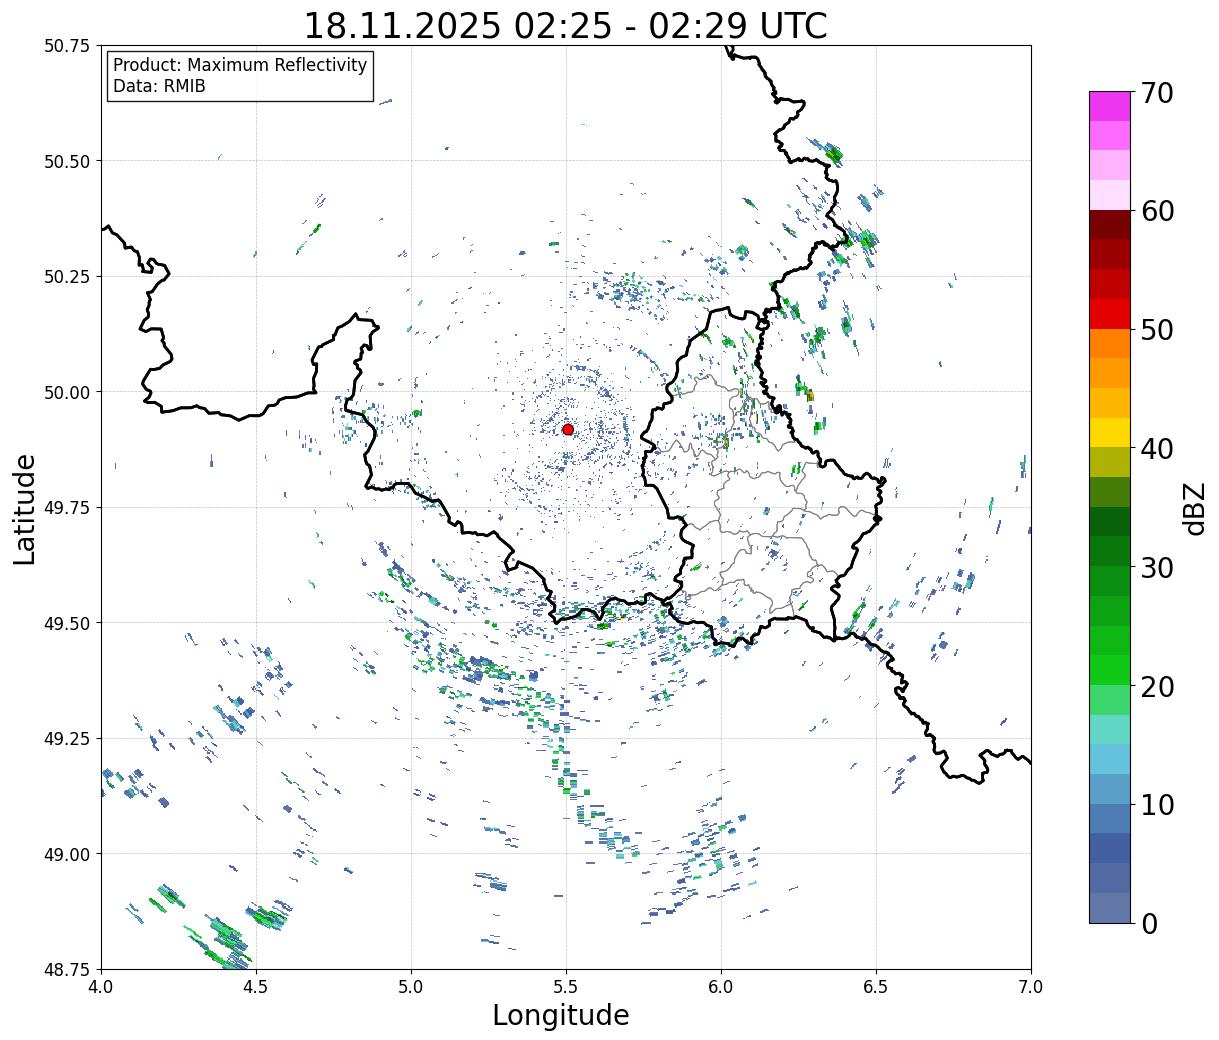Click the 5.5 longitude tick label

(x=566, y=987)
